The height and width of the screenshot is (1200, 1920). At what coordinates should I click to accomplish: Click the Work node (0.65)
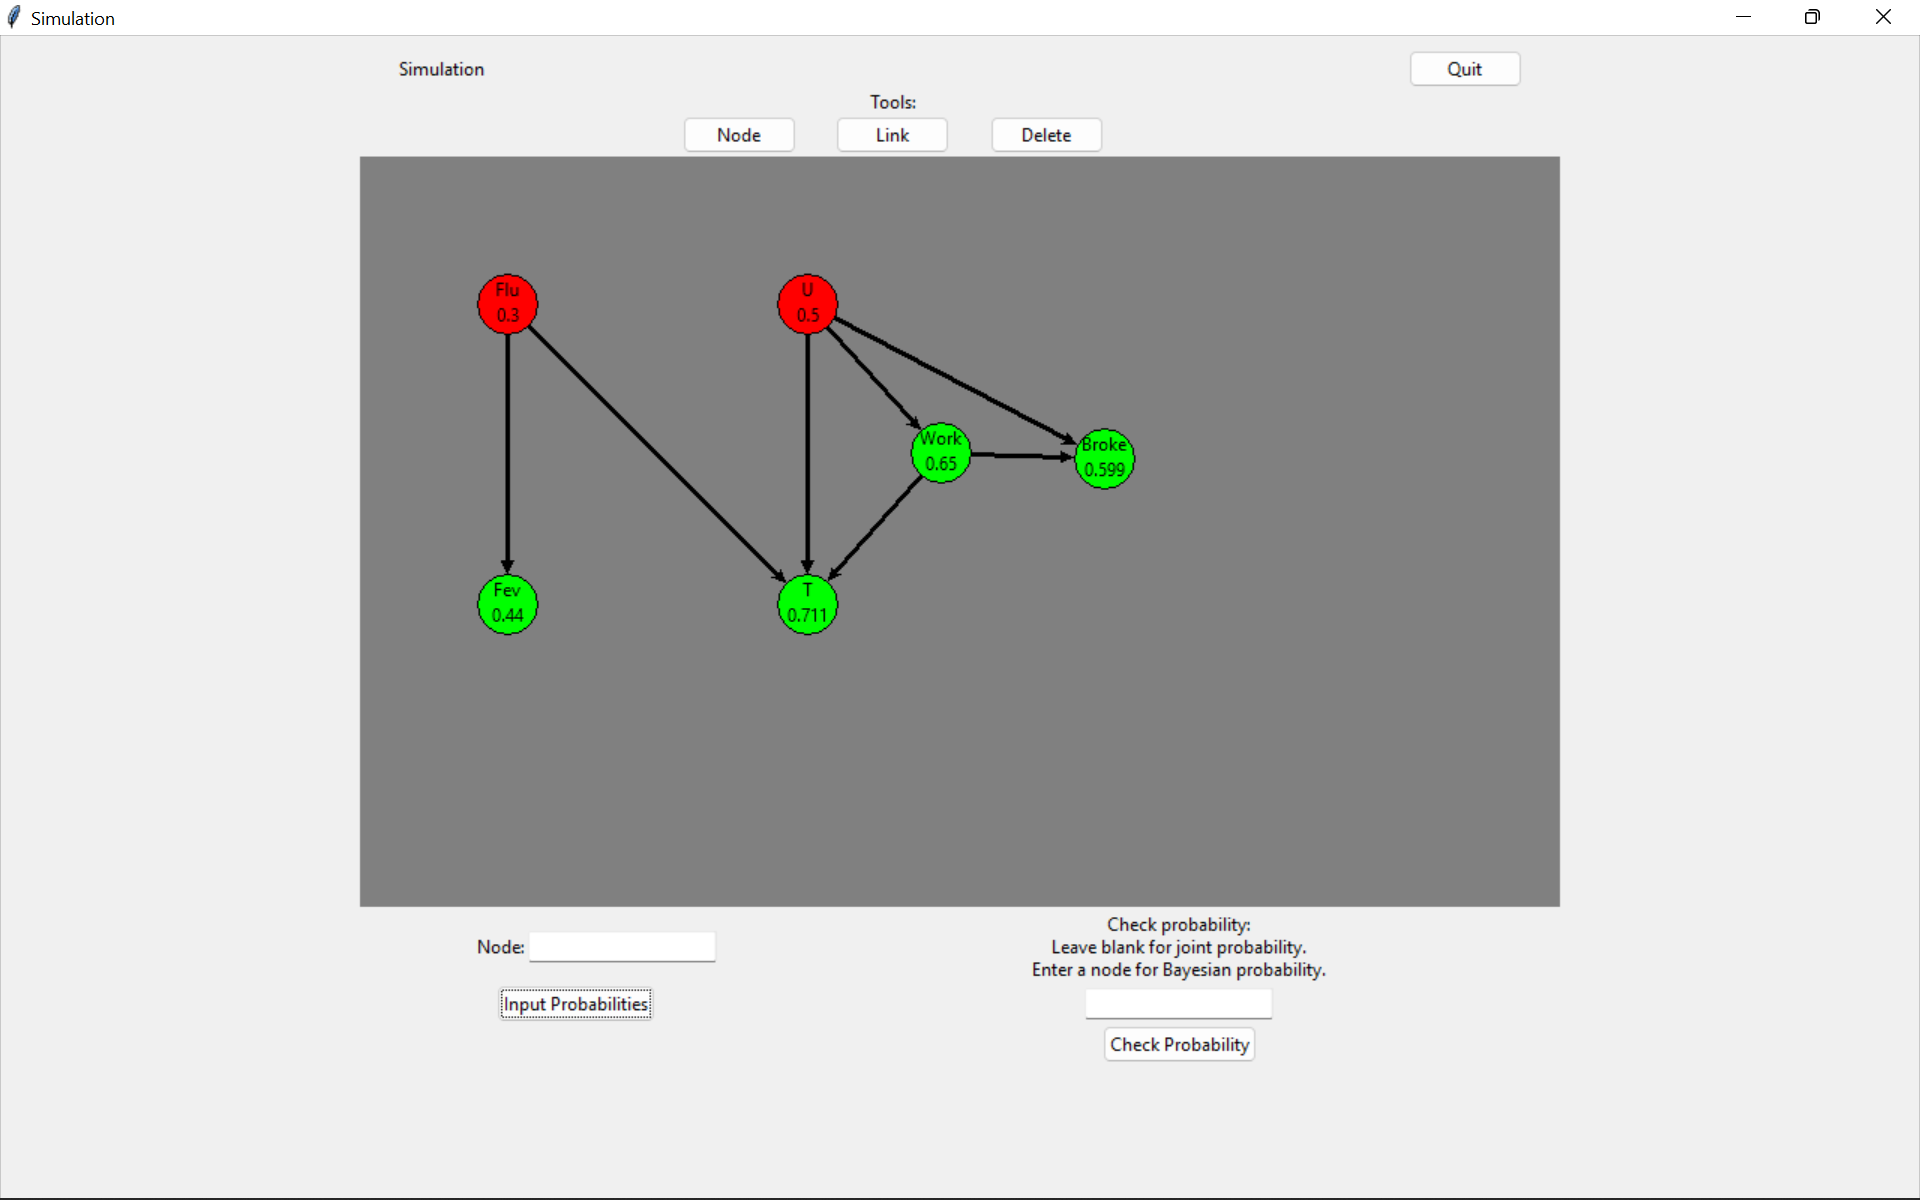point(939,452)
